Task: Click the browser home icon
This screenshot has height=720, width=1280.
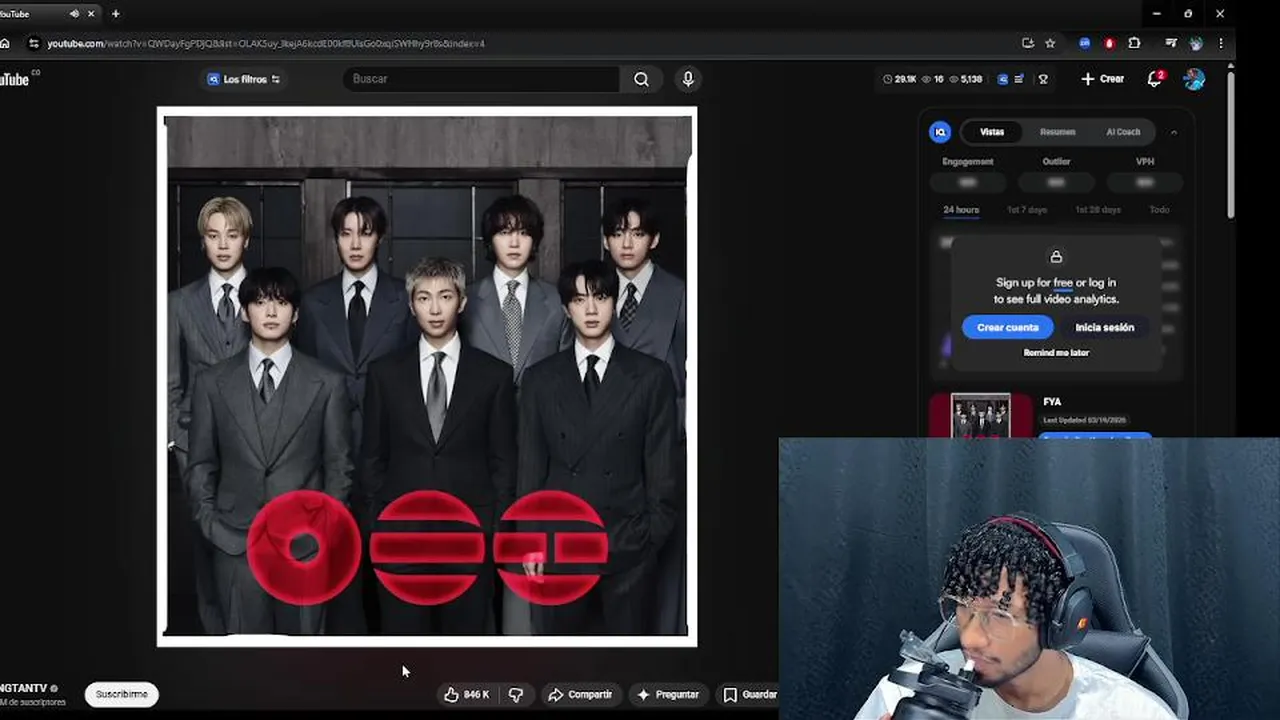Action: click(5, 43)
